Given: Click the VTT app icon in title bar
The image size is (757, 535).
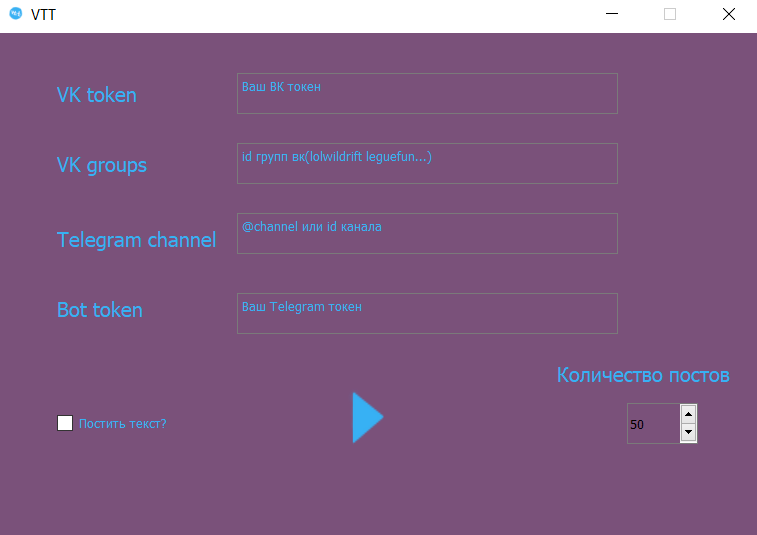Looking at the screenshot, I should pyautogui.click(x=15, y=14).
